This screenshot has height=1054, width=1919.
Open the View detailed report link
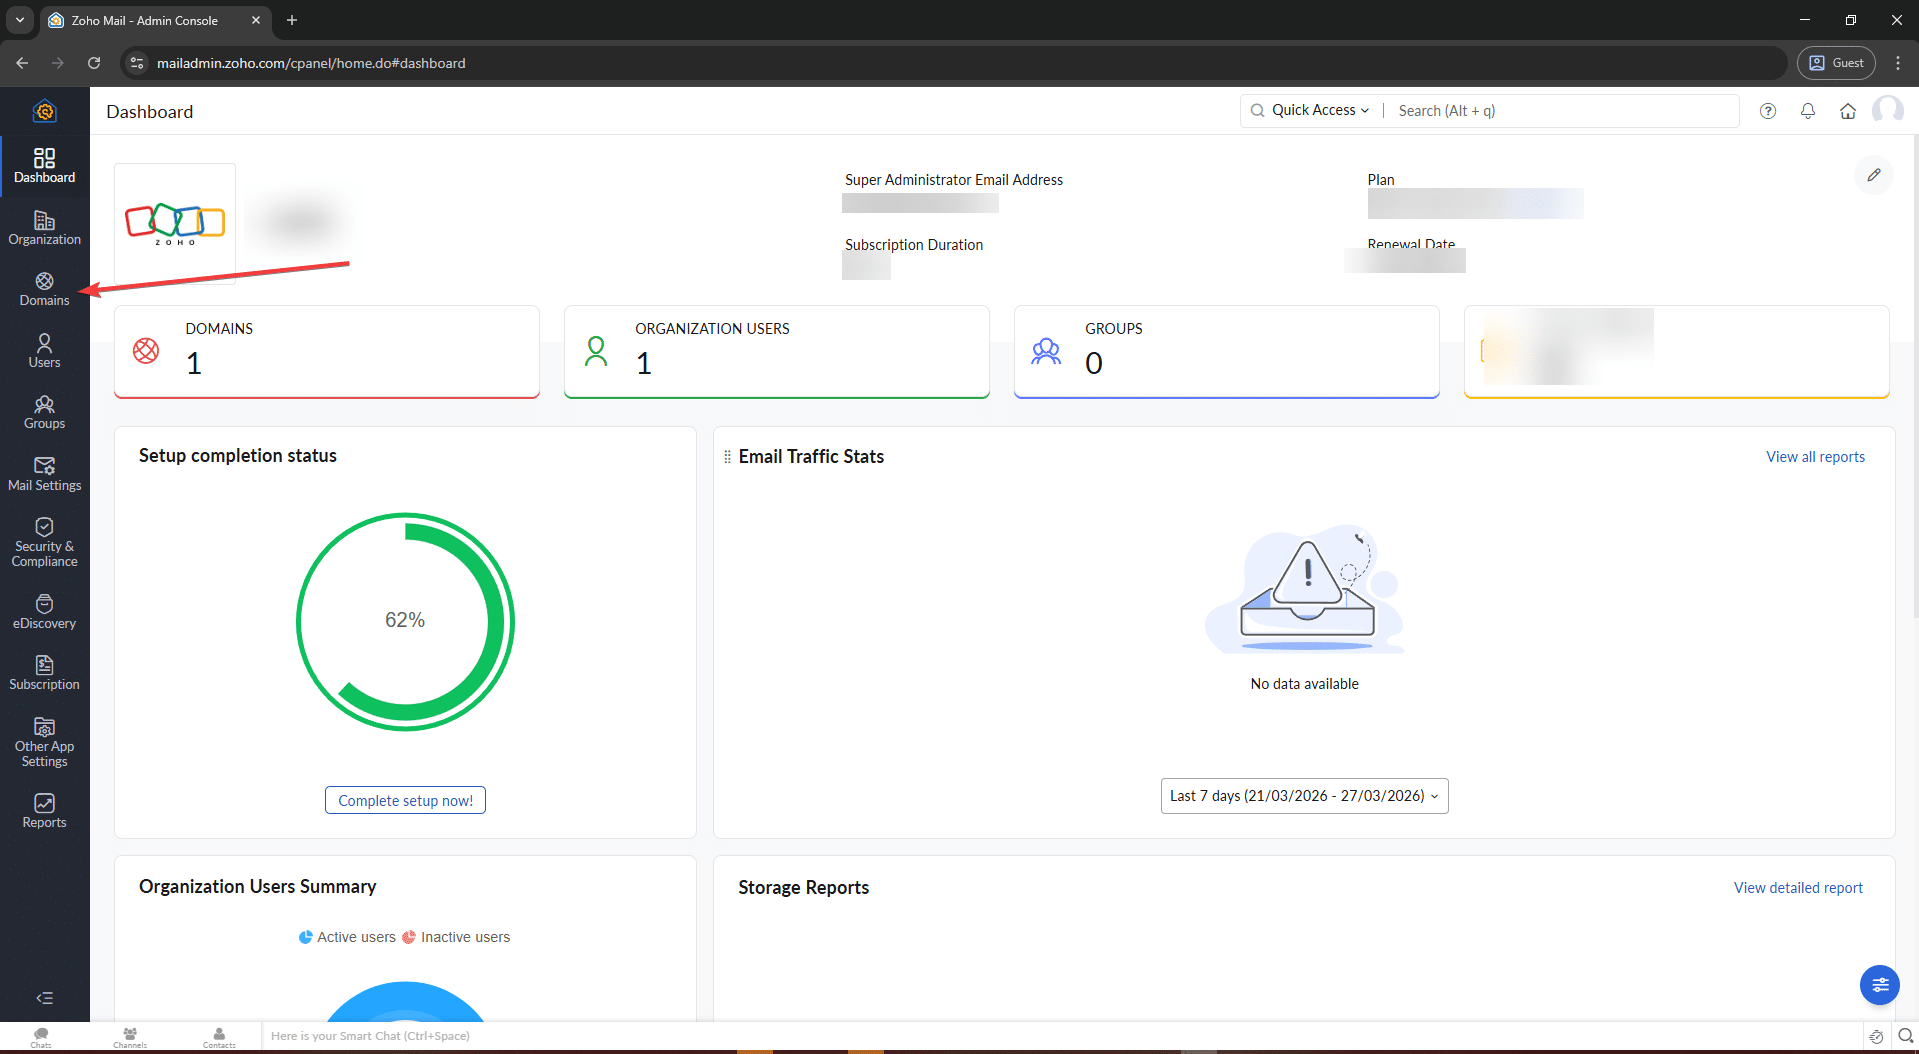[1797, 888]
